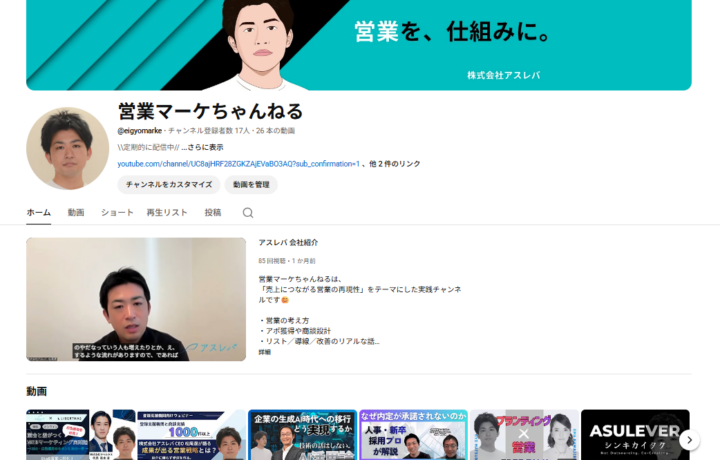Click the next arrow on video carousel
The width and height of the screenshot is (720, 460).
click(689, 439)
